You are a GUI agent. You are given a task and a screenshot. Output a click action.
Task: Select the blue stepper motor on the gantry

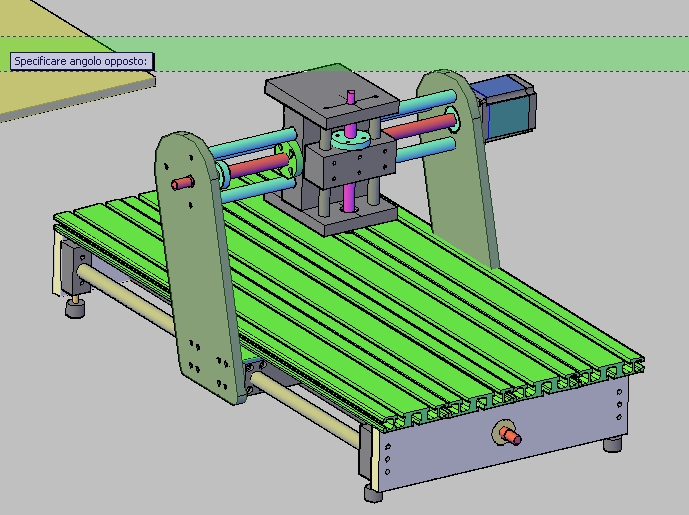point(505,108)
